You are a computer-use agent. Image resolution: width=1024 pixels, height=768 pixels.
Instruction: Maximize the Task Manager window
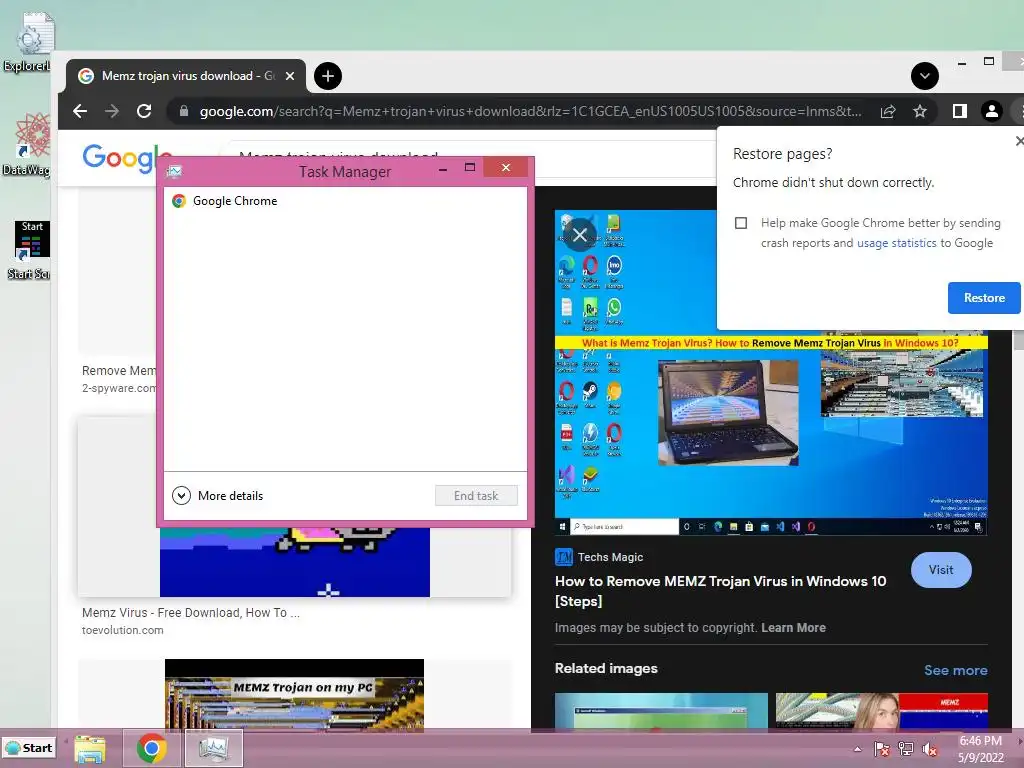(470, 168)
